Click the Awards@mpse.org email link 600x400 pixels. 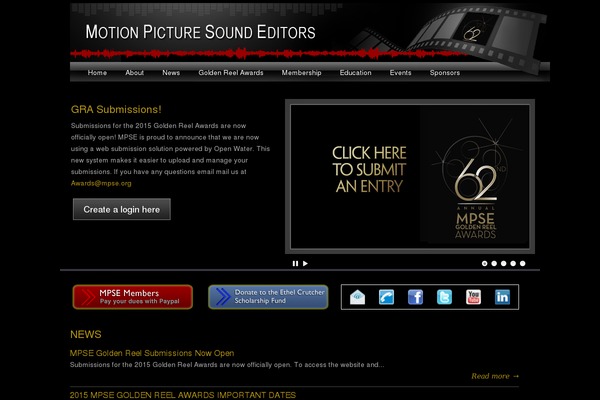[x=101, y=183]
